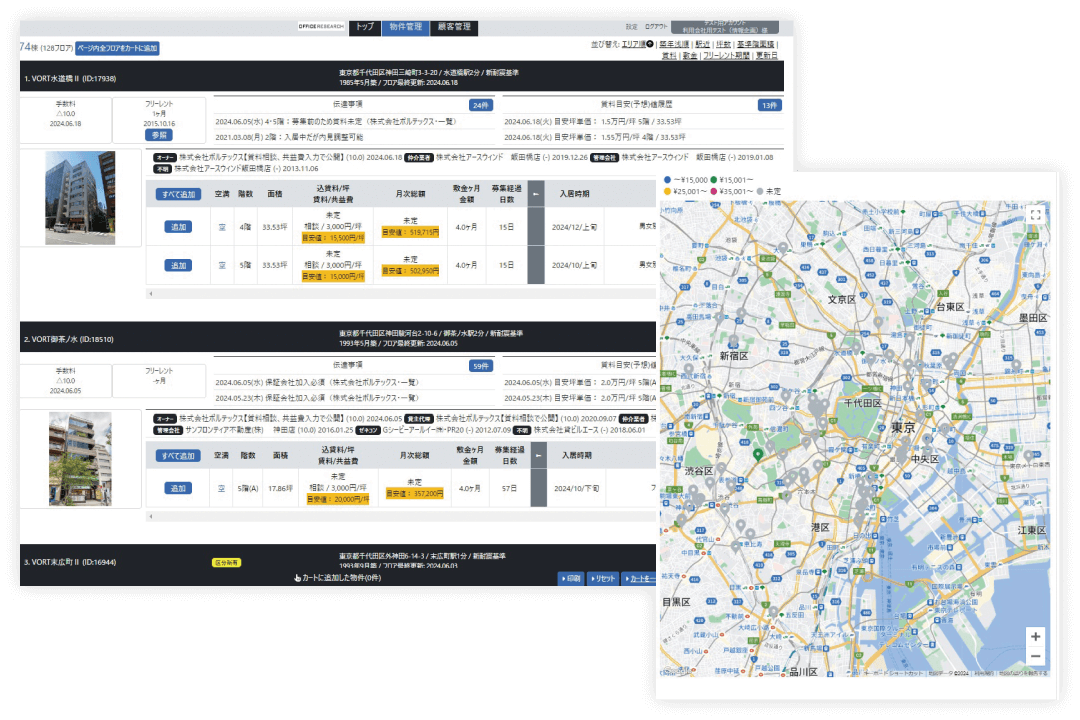Sort by エリア順
The width and height of the screenshot is (1080, 720).
[x=634, y=44]
